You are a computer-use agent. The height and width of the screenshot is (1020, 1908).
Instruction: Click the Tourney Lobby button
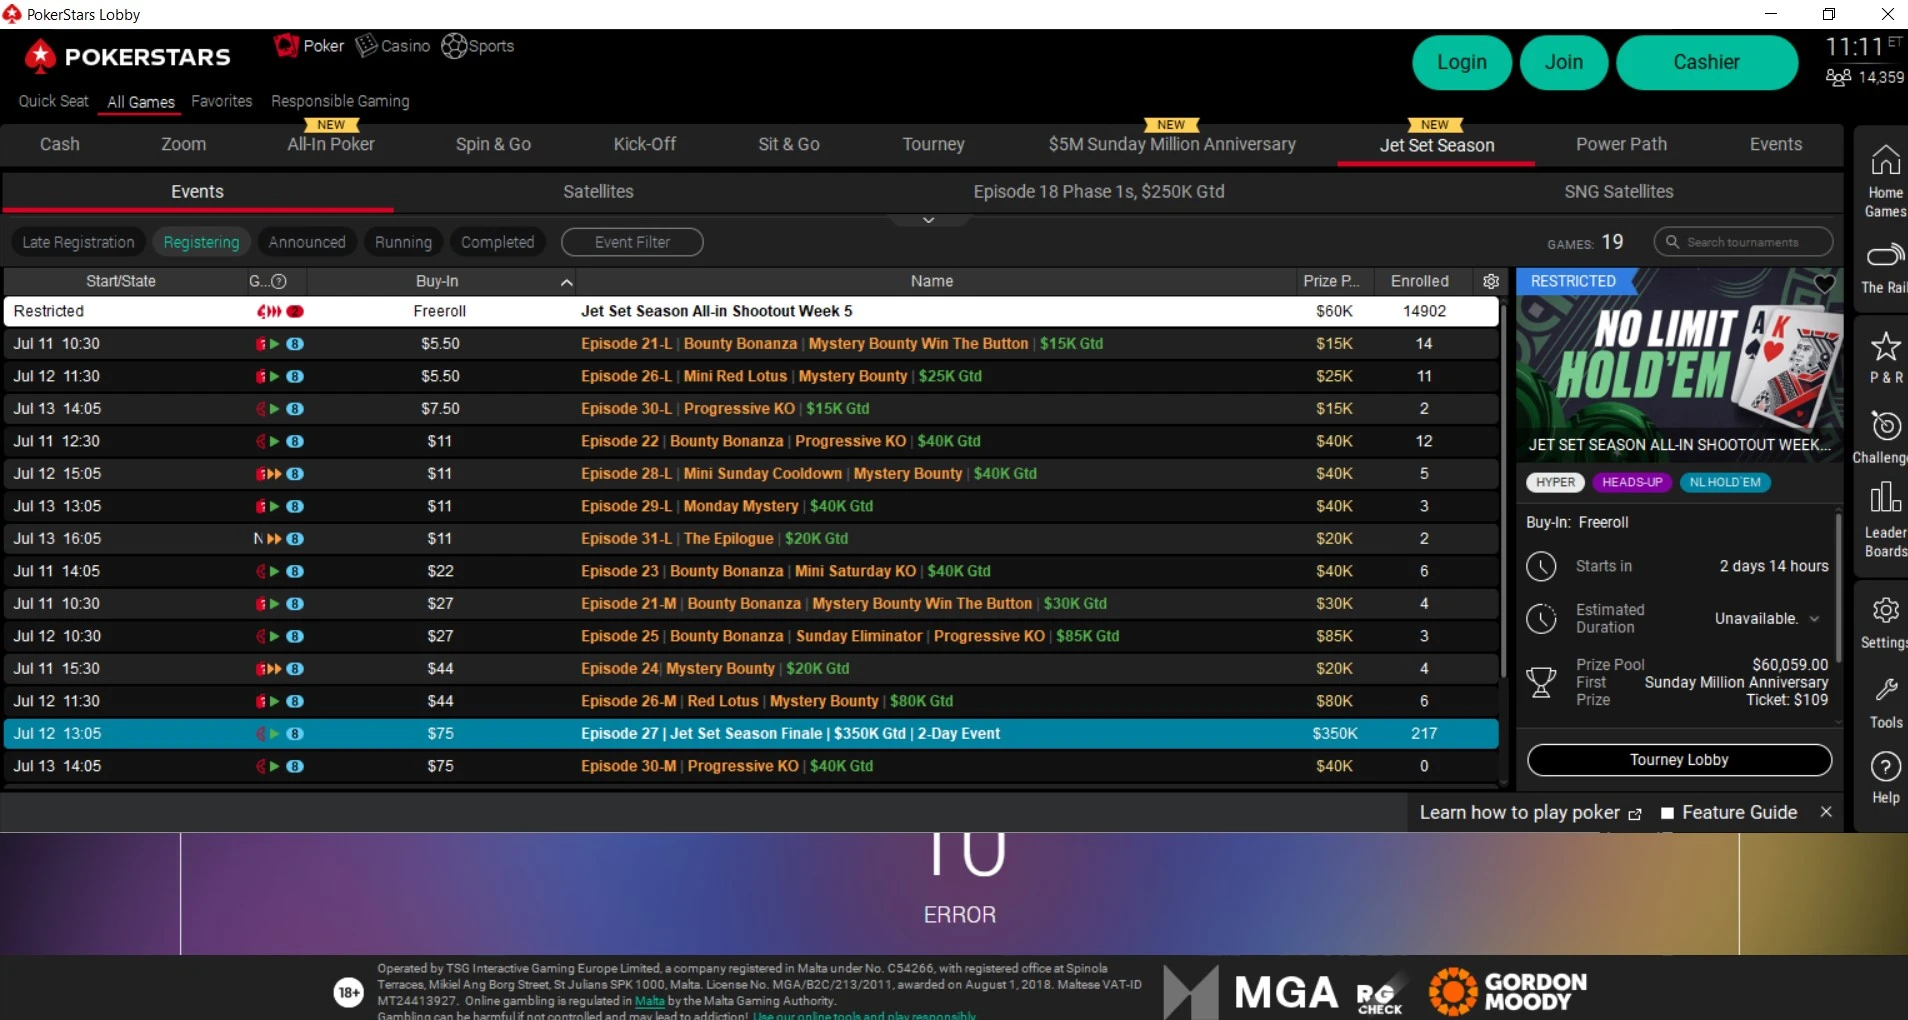point(1679,760)
